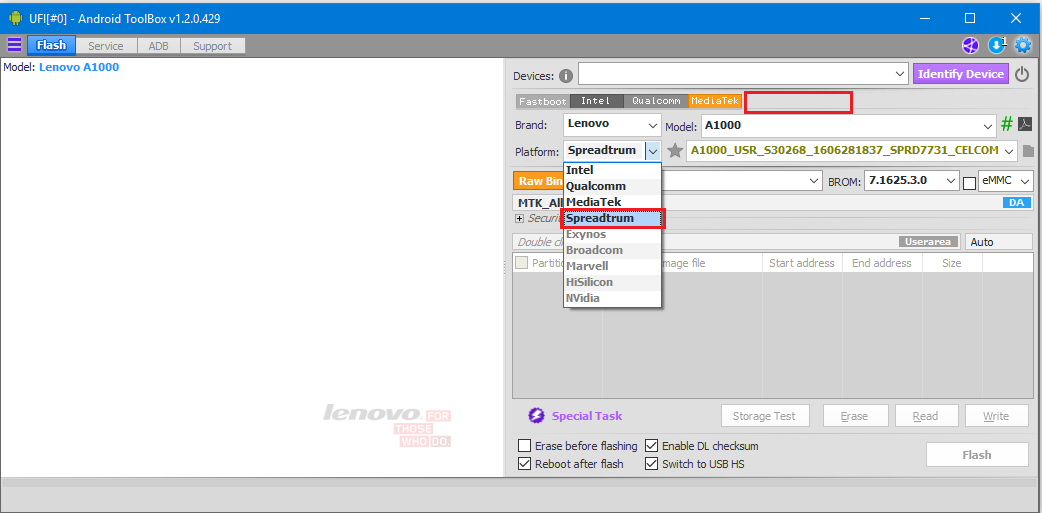Click the Read button

[925, 416]
